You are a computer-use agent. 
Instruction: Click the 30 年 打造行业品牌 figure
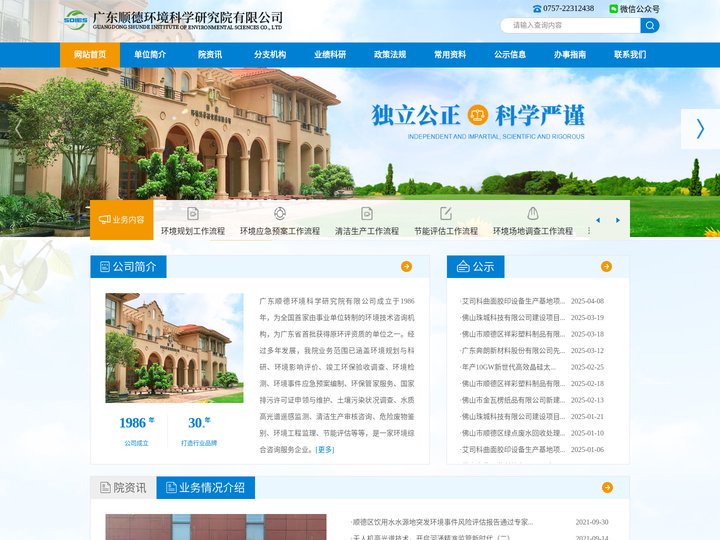[199, 431]
